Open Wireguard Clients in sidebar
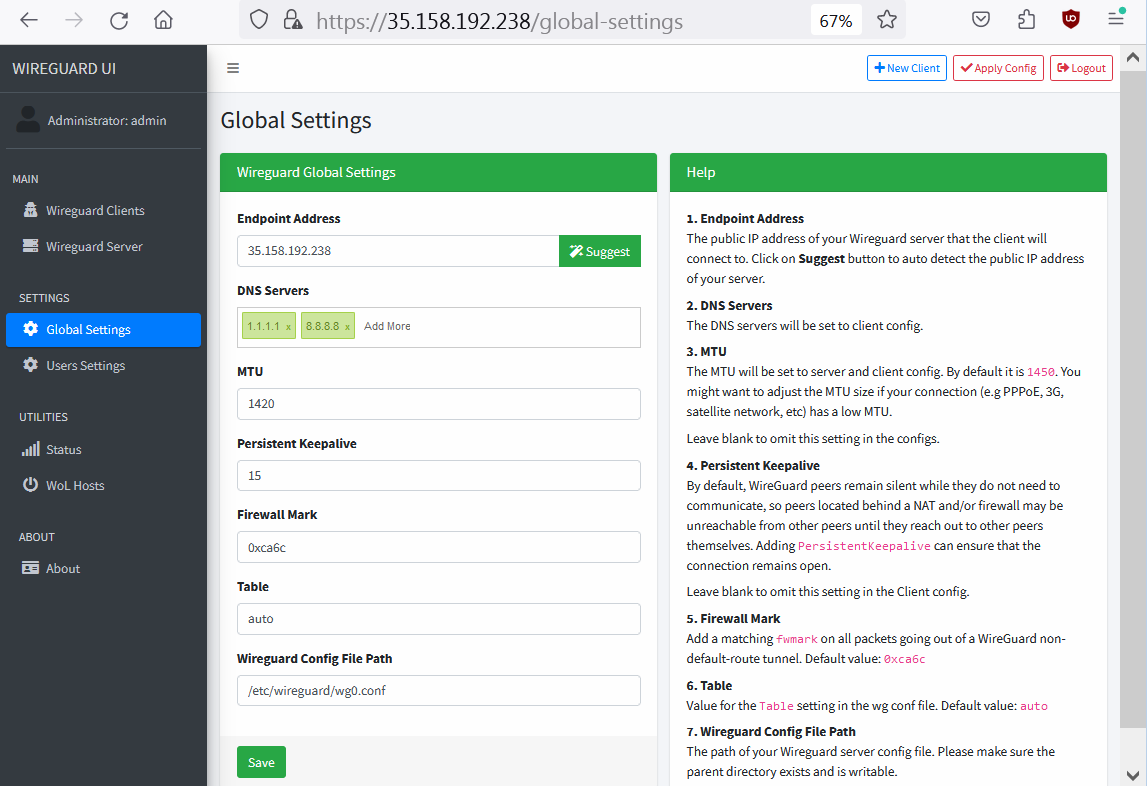The width and height of the screenshot is (1147, 786). (x=95, y=211)
